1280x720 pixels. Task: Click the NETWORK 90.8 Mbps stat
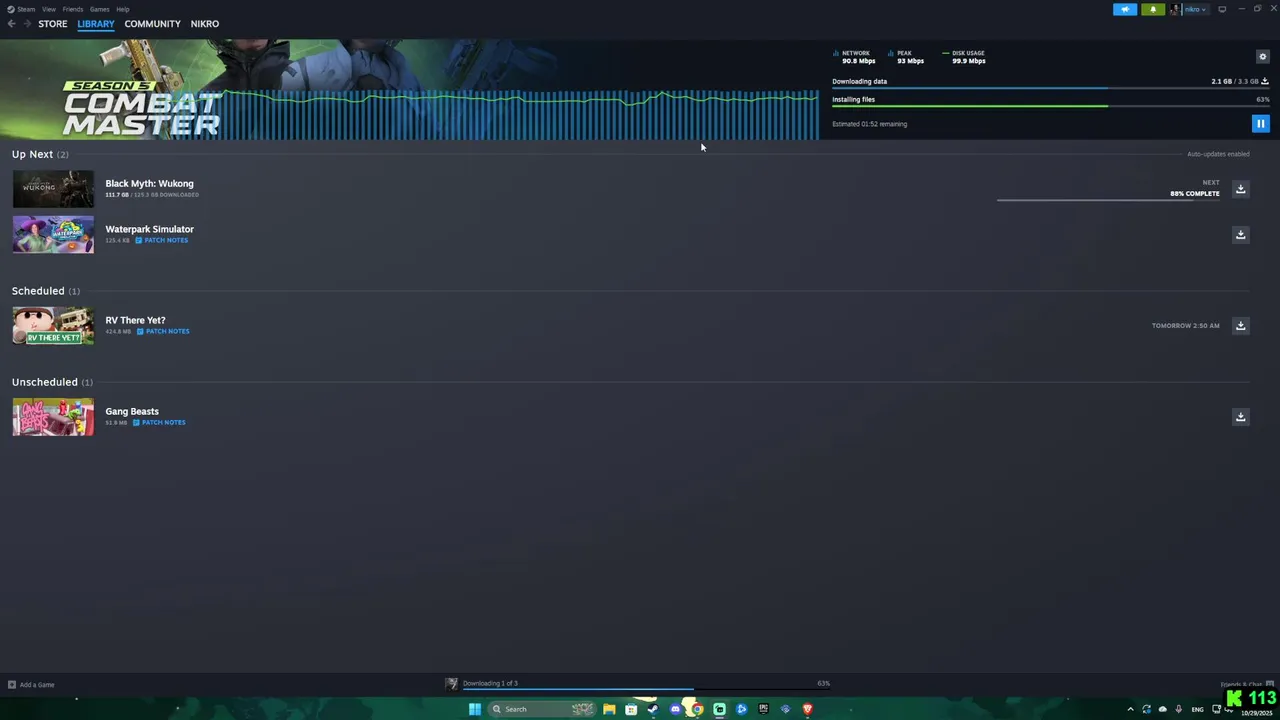pyautogui.click(x=855, y=57)
